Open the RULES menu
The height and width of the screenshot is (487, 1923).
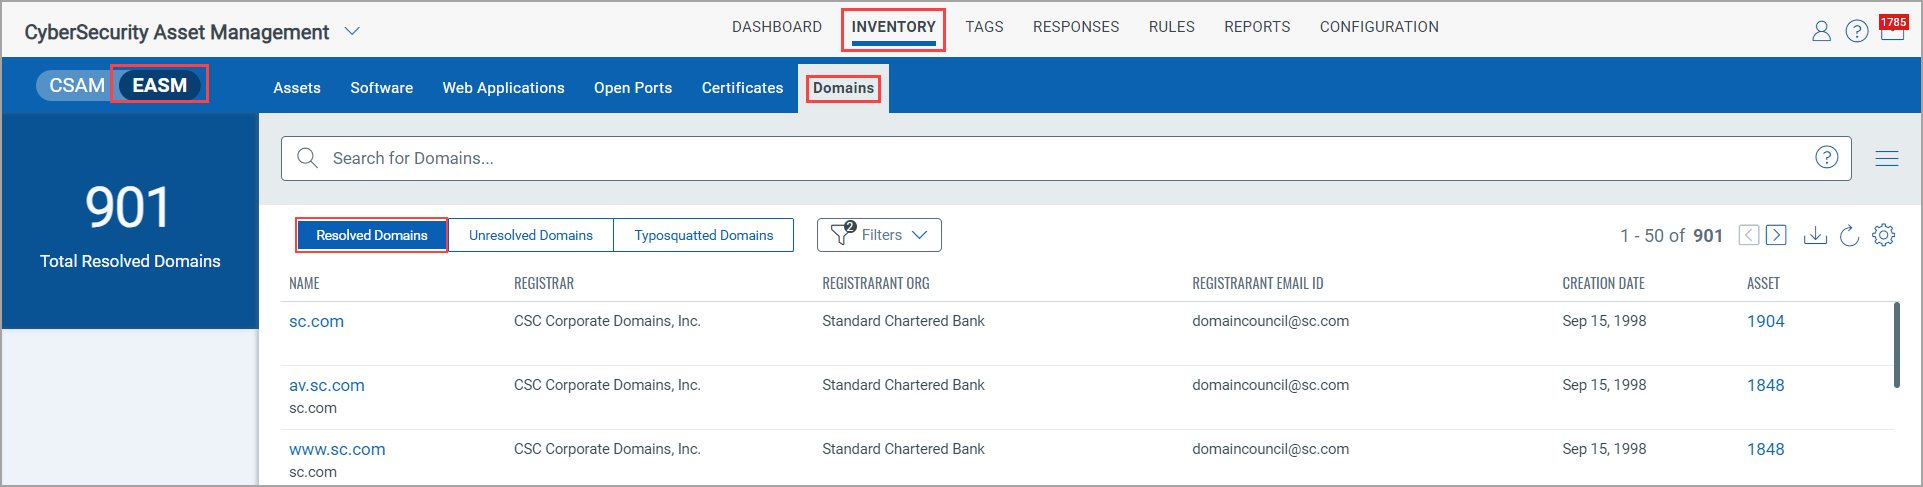[1172, 27]
